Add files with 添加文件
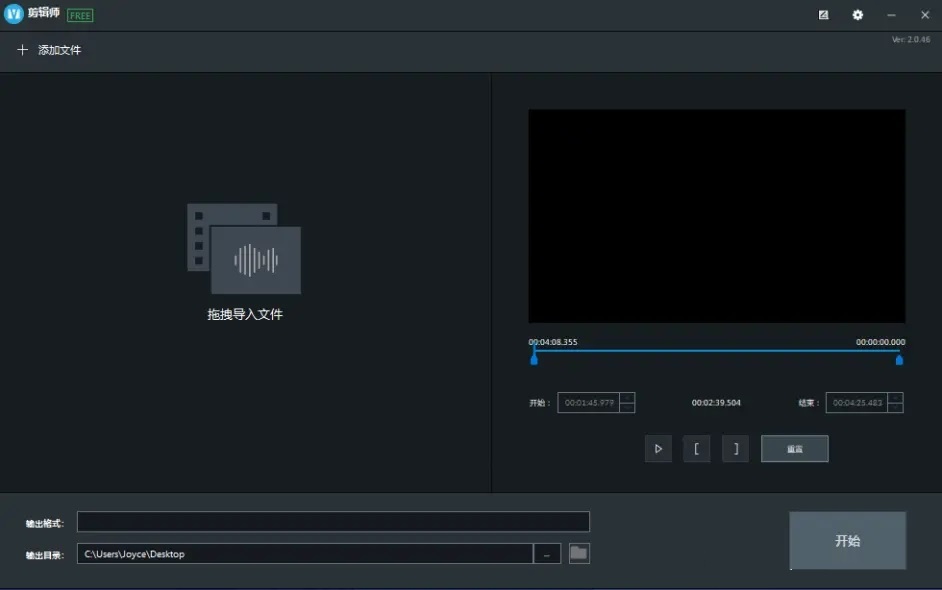This screenshot has width=942, height=590. (49, 50)
